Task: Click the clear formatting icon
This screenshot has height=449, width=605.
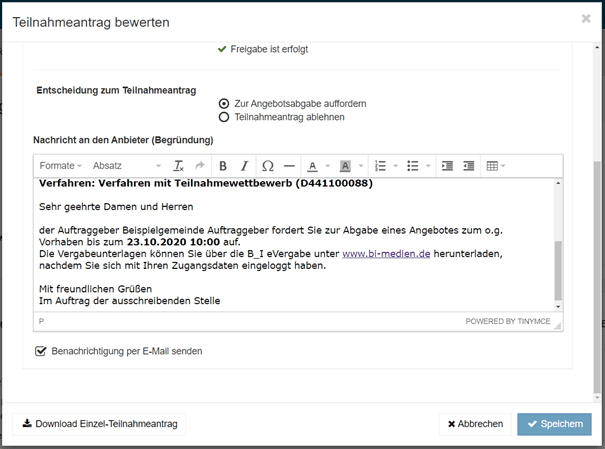Action: pyautogui.click(x=178, y=166)
